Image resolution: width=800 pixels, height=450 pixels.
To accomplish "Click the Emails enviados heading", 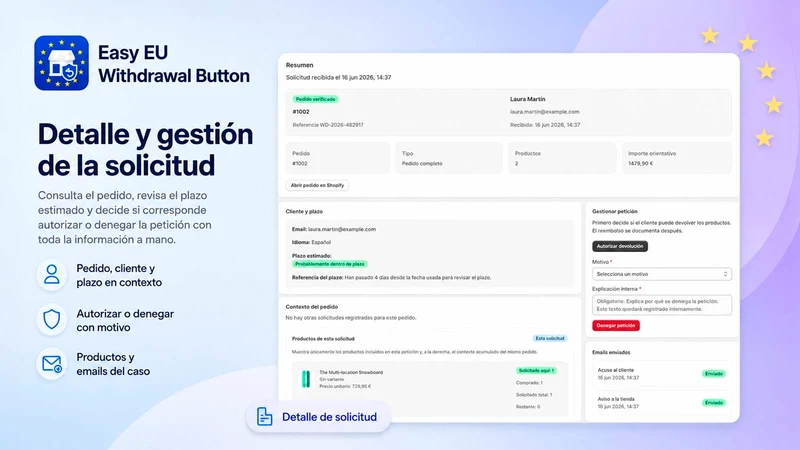I will coord(611,352).
